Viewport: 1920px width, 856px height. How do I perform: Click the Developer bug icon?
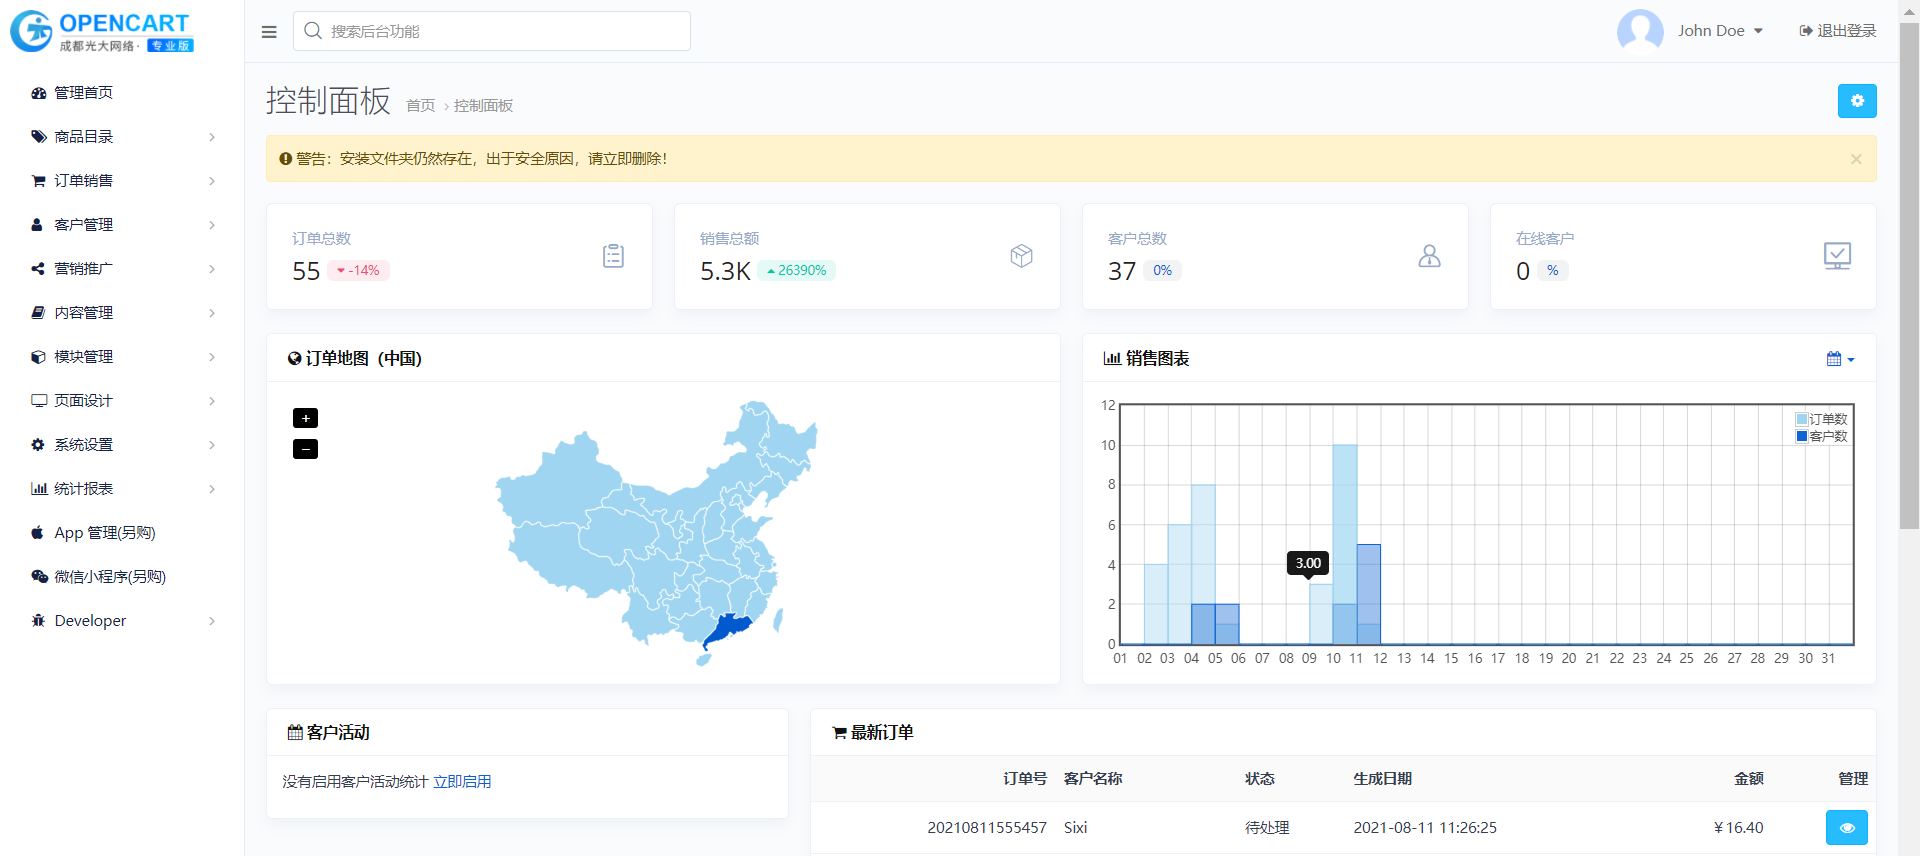[38, 621]
